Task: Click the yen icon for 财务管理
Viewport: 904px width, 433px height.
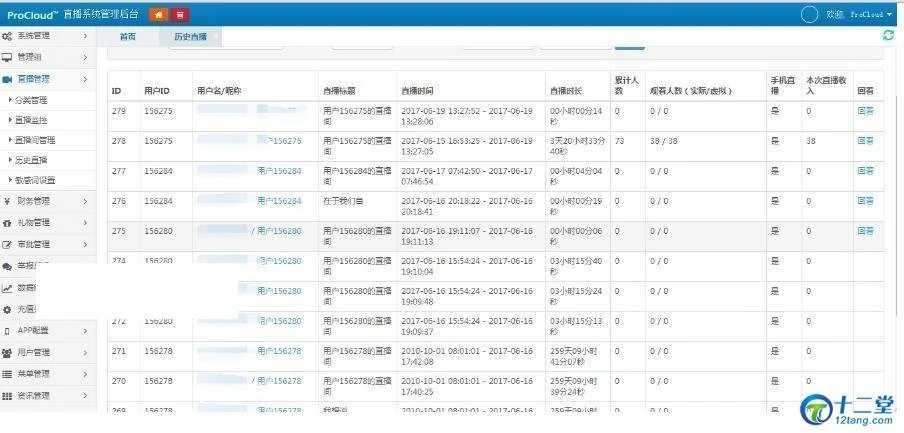Action: point(7,201)
